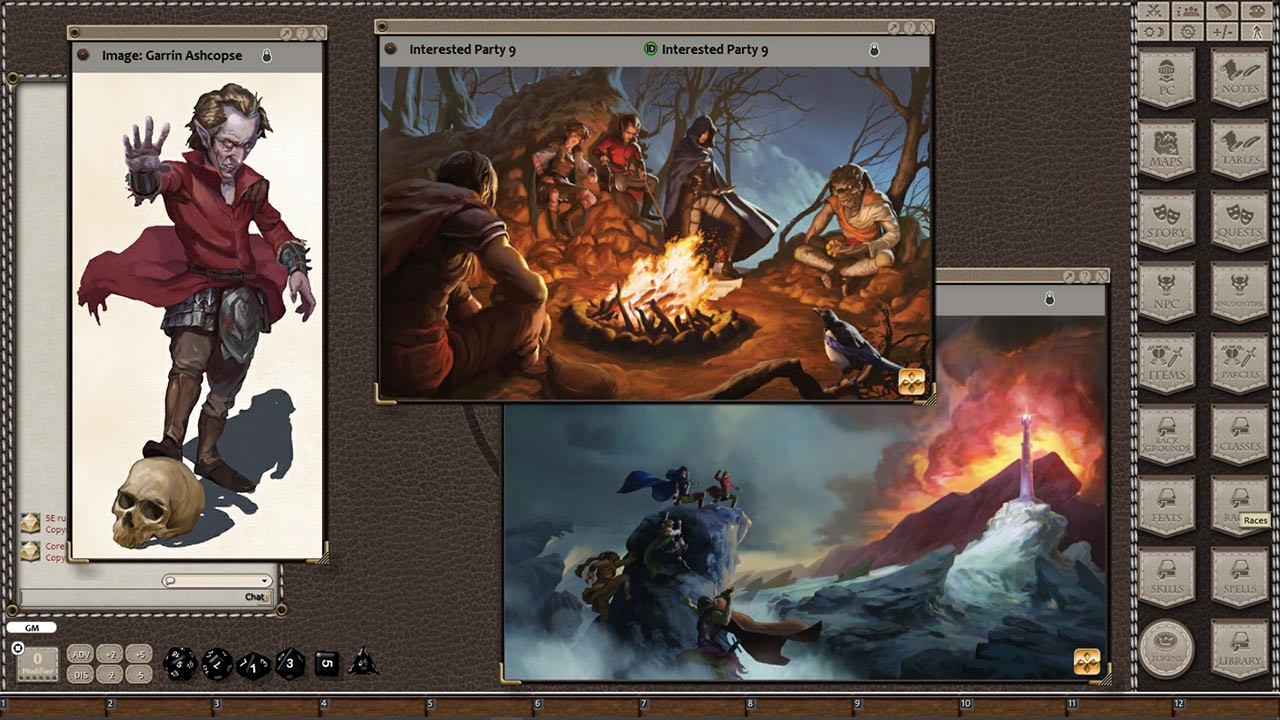This screenshot has height=720, width=1280.
Task: Open the Tokens round button
Action: (x=1166, y=648)
